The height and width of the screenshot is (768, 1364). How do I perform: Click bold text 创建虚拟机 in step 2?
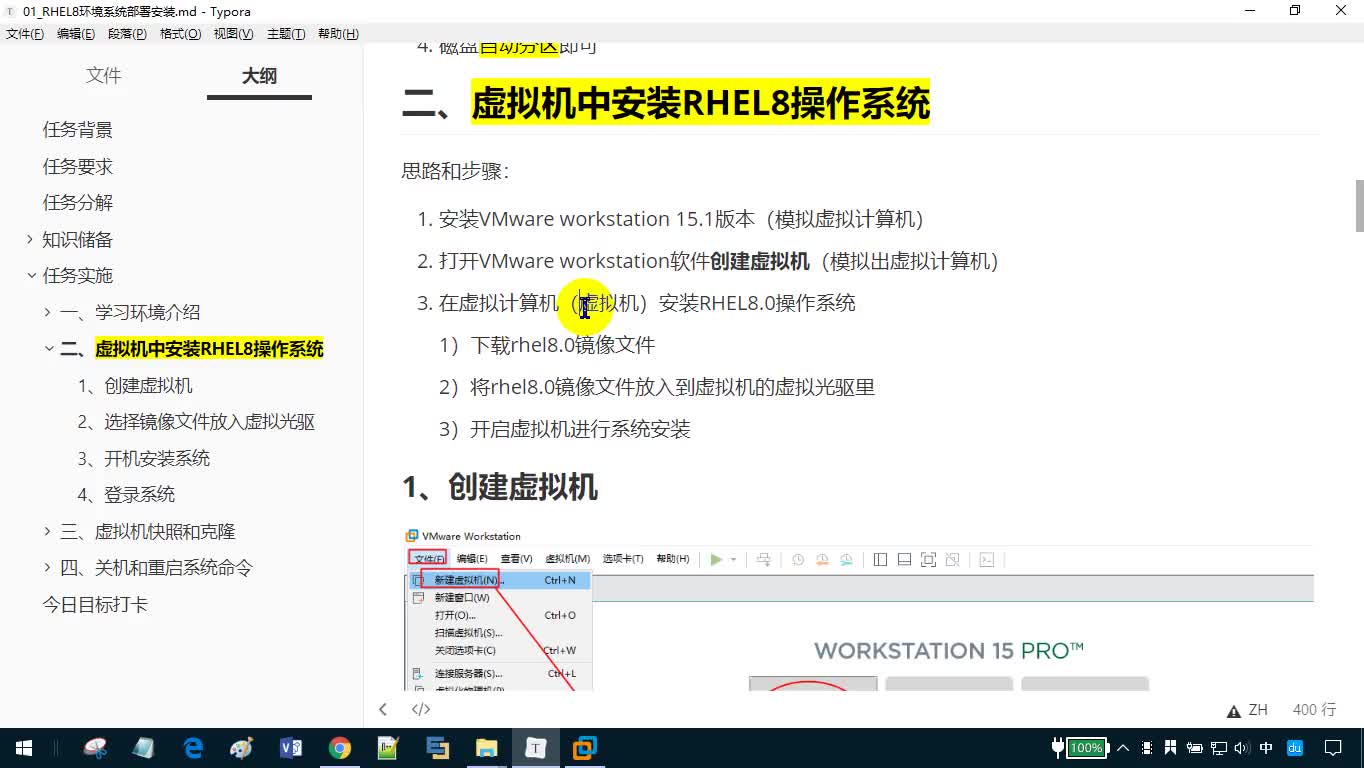click(760, 261)
